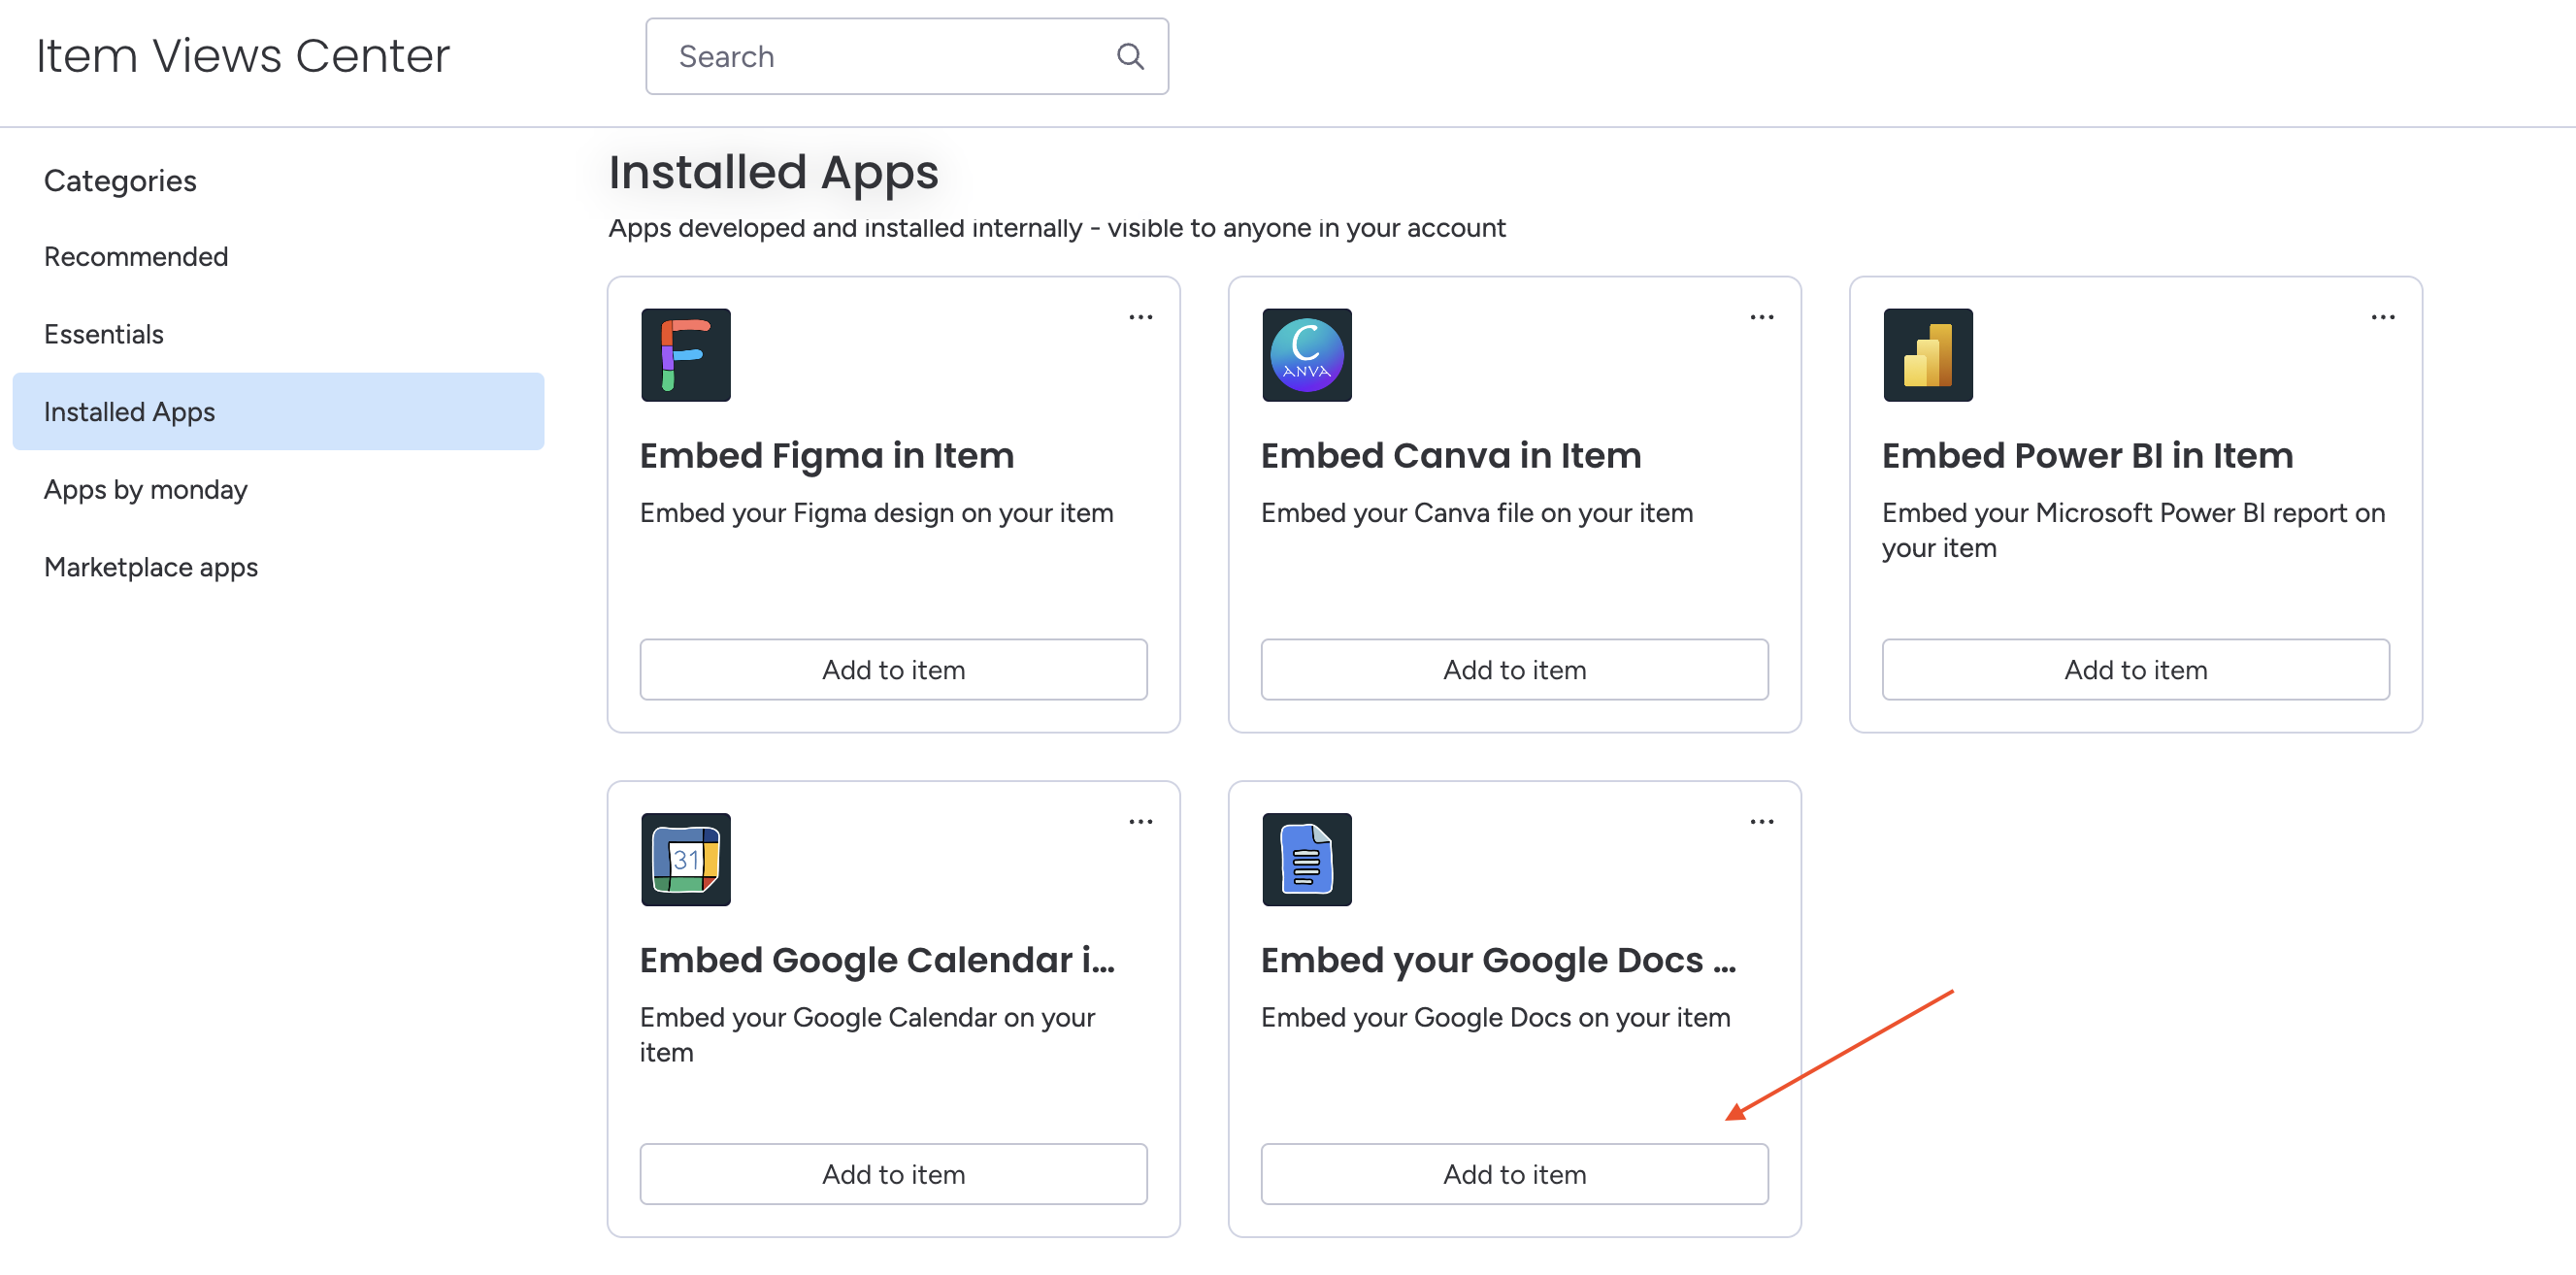2576x1275 pixels.
Task: Open the Google Docs card options menu
Action: pos(1761,822)
